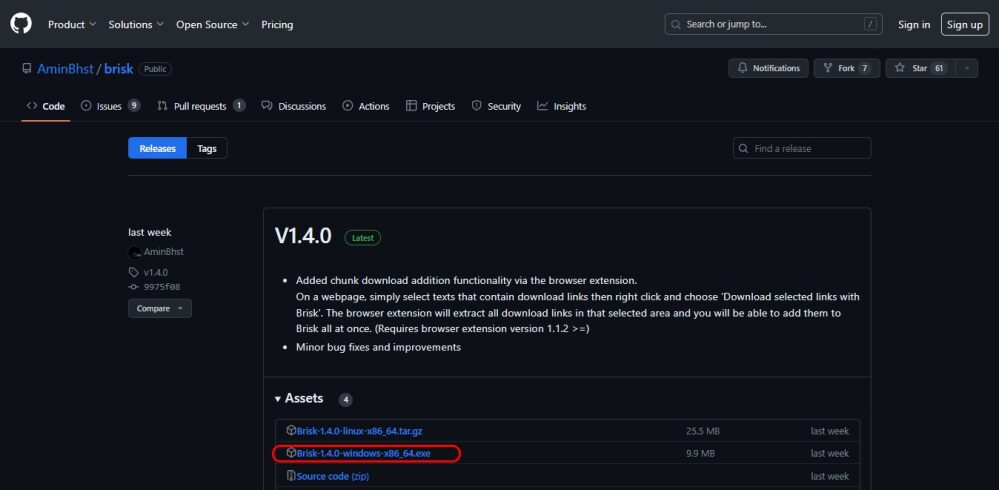Select the Releases toggle button
This screenshot has width=999, height=490.
pos(157,148)
